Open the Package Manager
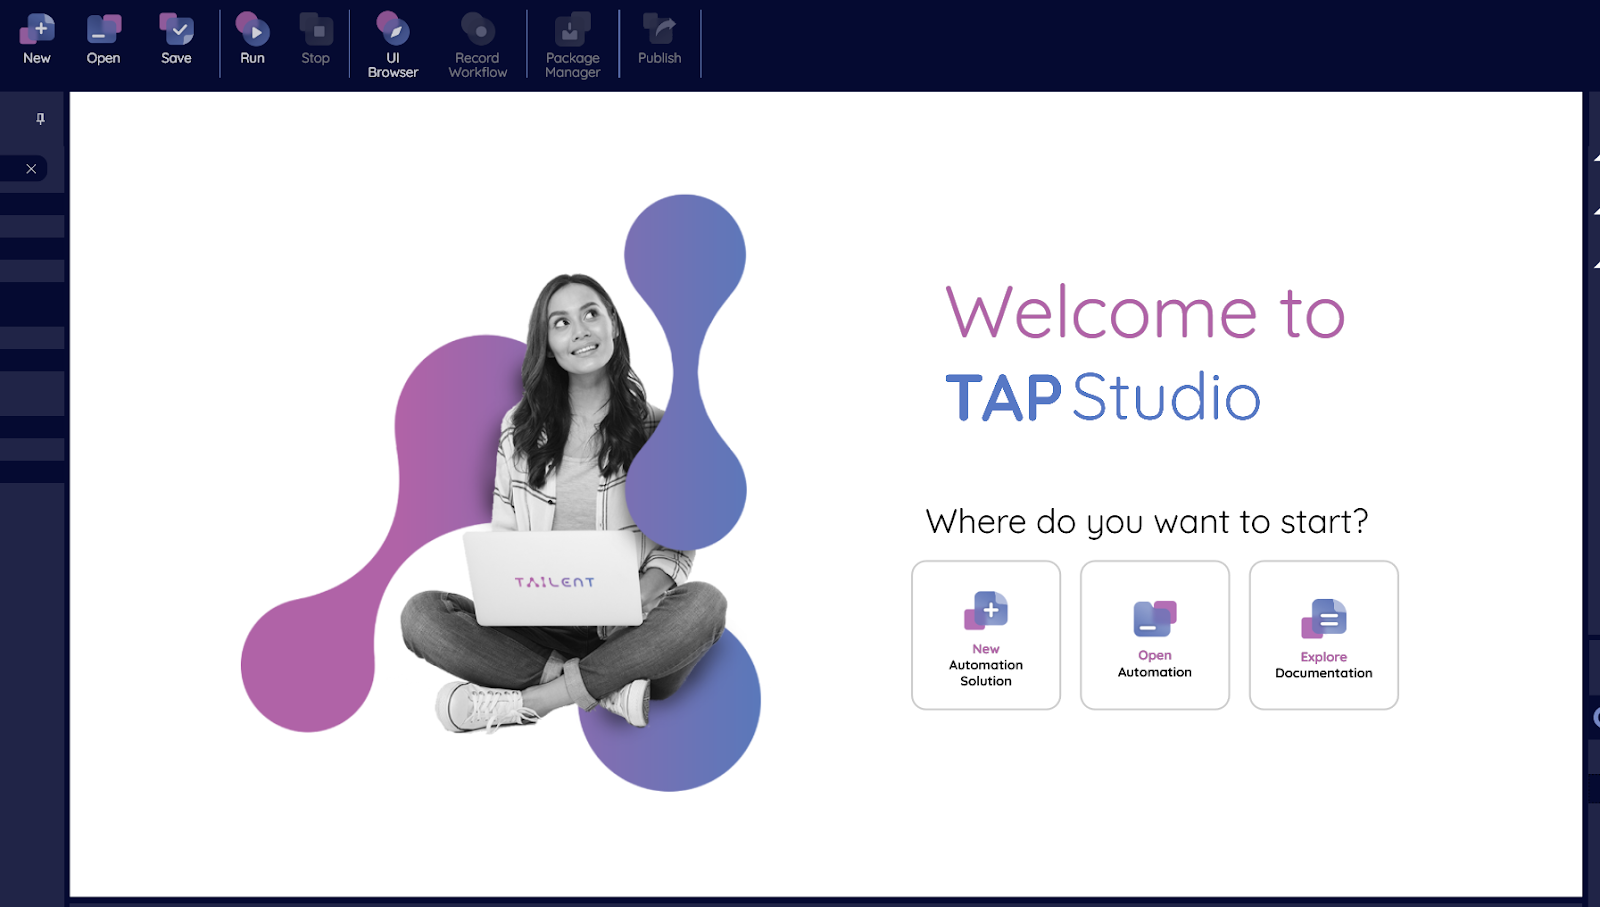Viewport: 1600px width, 907px height. [x=573, y=45]
